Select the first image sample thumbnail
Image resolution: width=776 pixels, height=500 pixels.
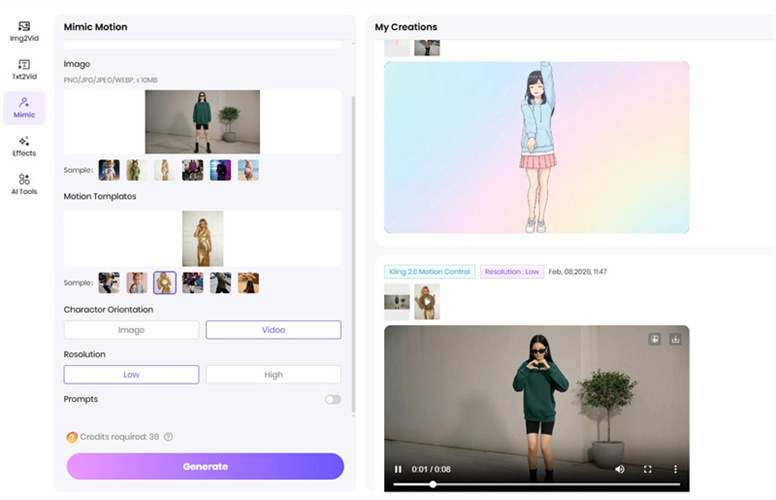coord(109,170)
